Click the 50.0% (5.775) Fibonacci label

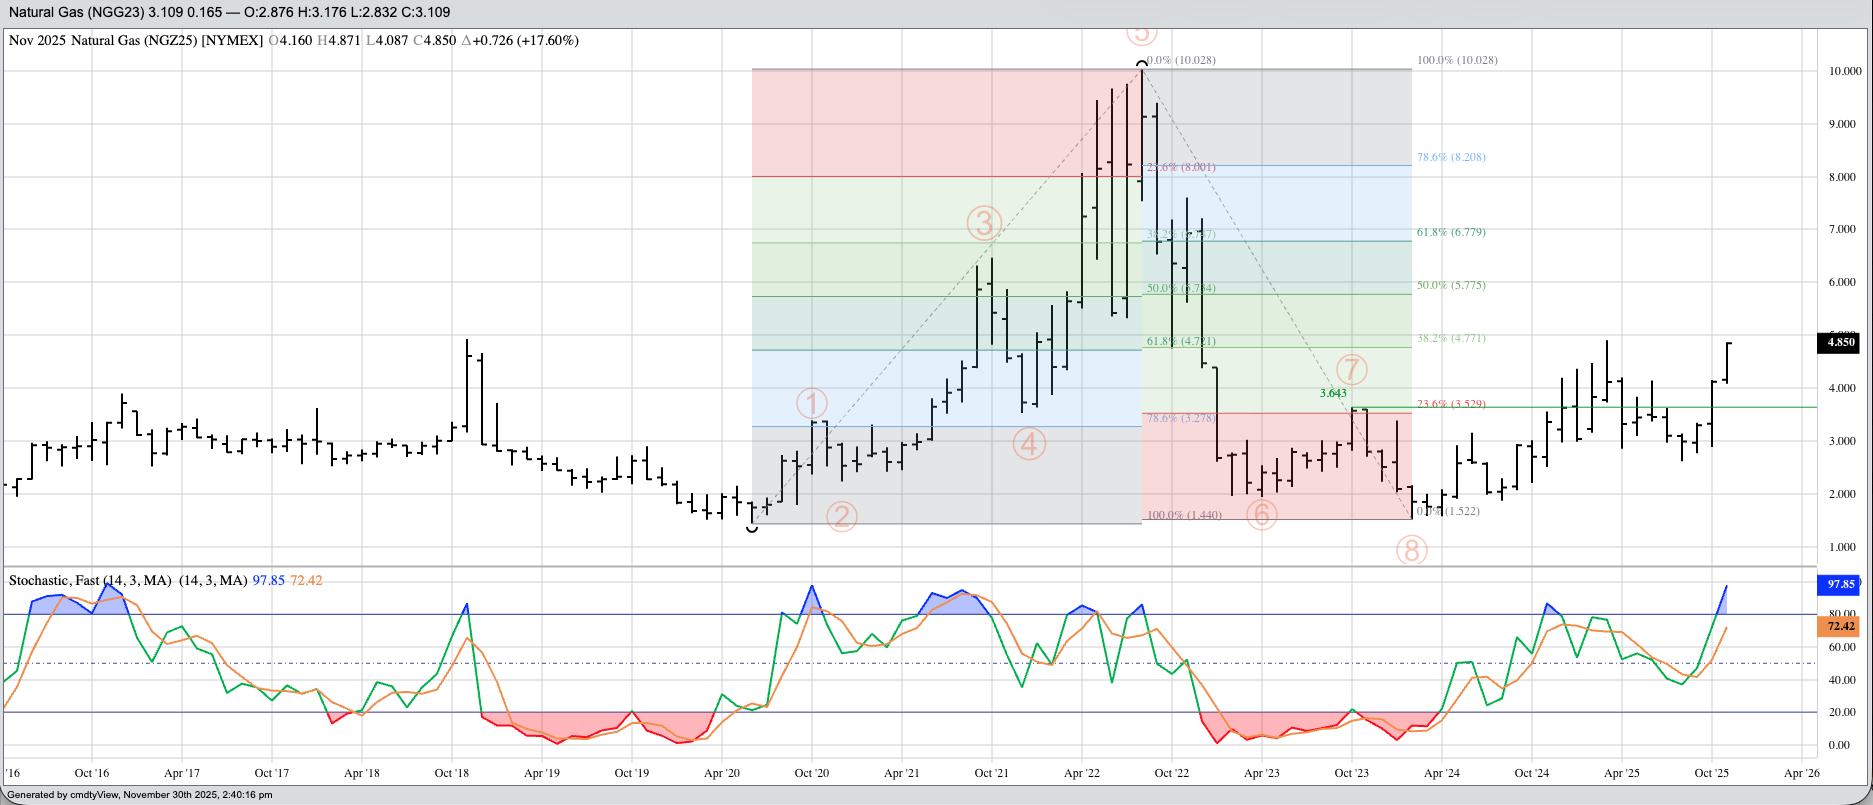(x=1451, y=285)
